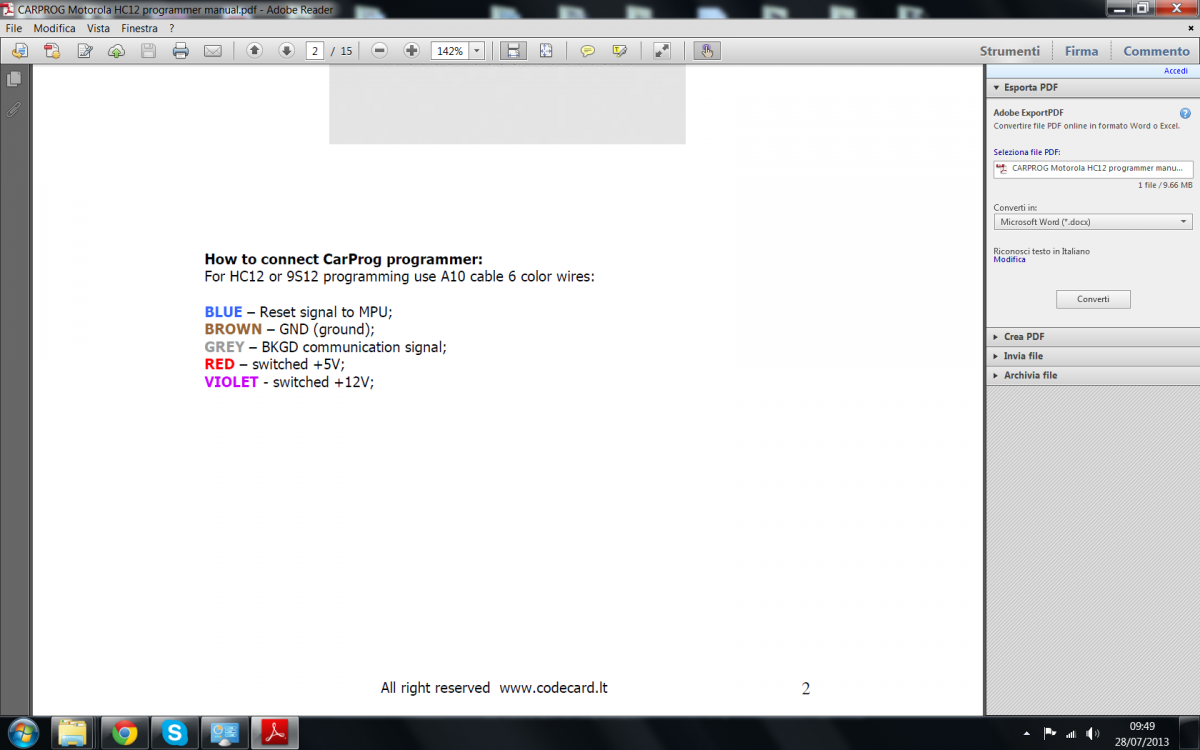1200x750 pixels.
Task: Open the Vista menu
Action: click(x=98, y=29)
